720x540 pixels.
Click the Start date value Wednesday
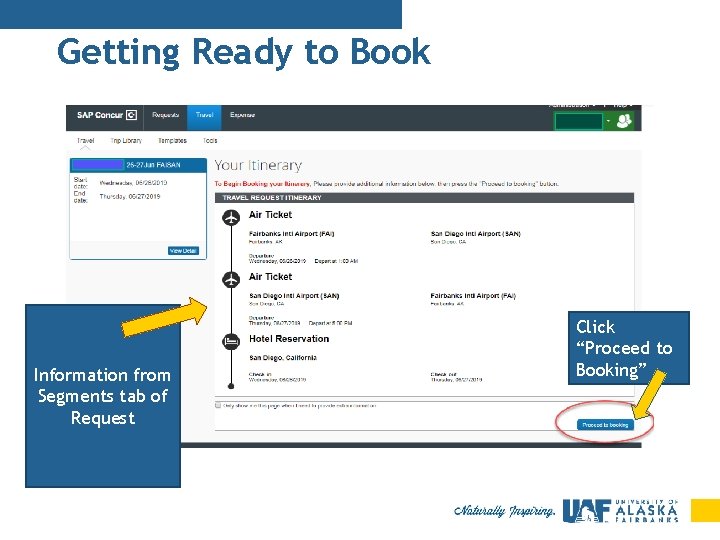point(133,183)
